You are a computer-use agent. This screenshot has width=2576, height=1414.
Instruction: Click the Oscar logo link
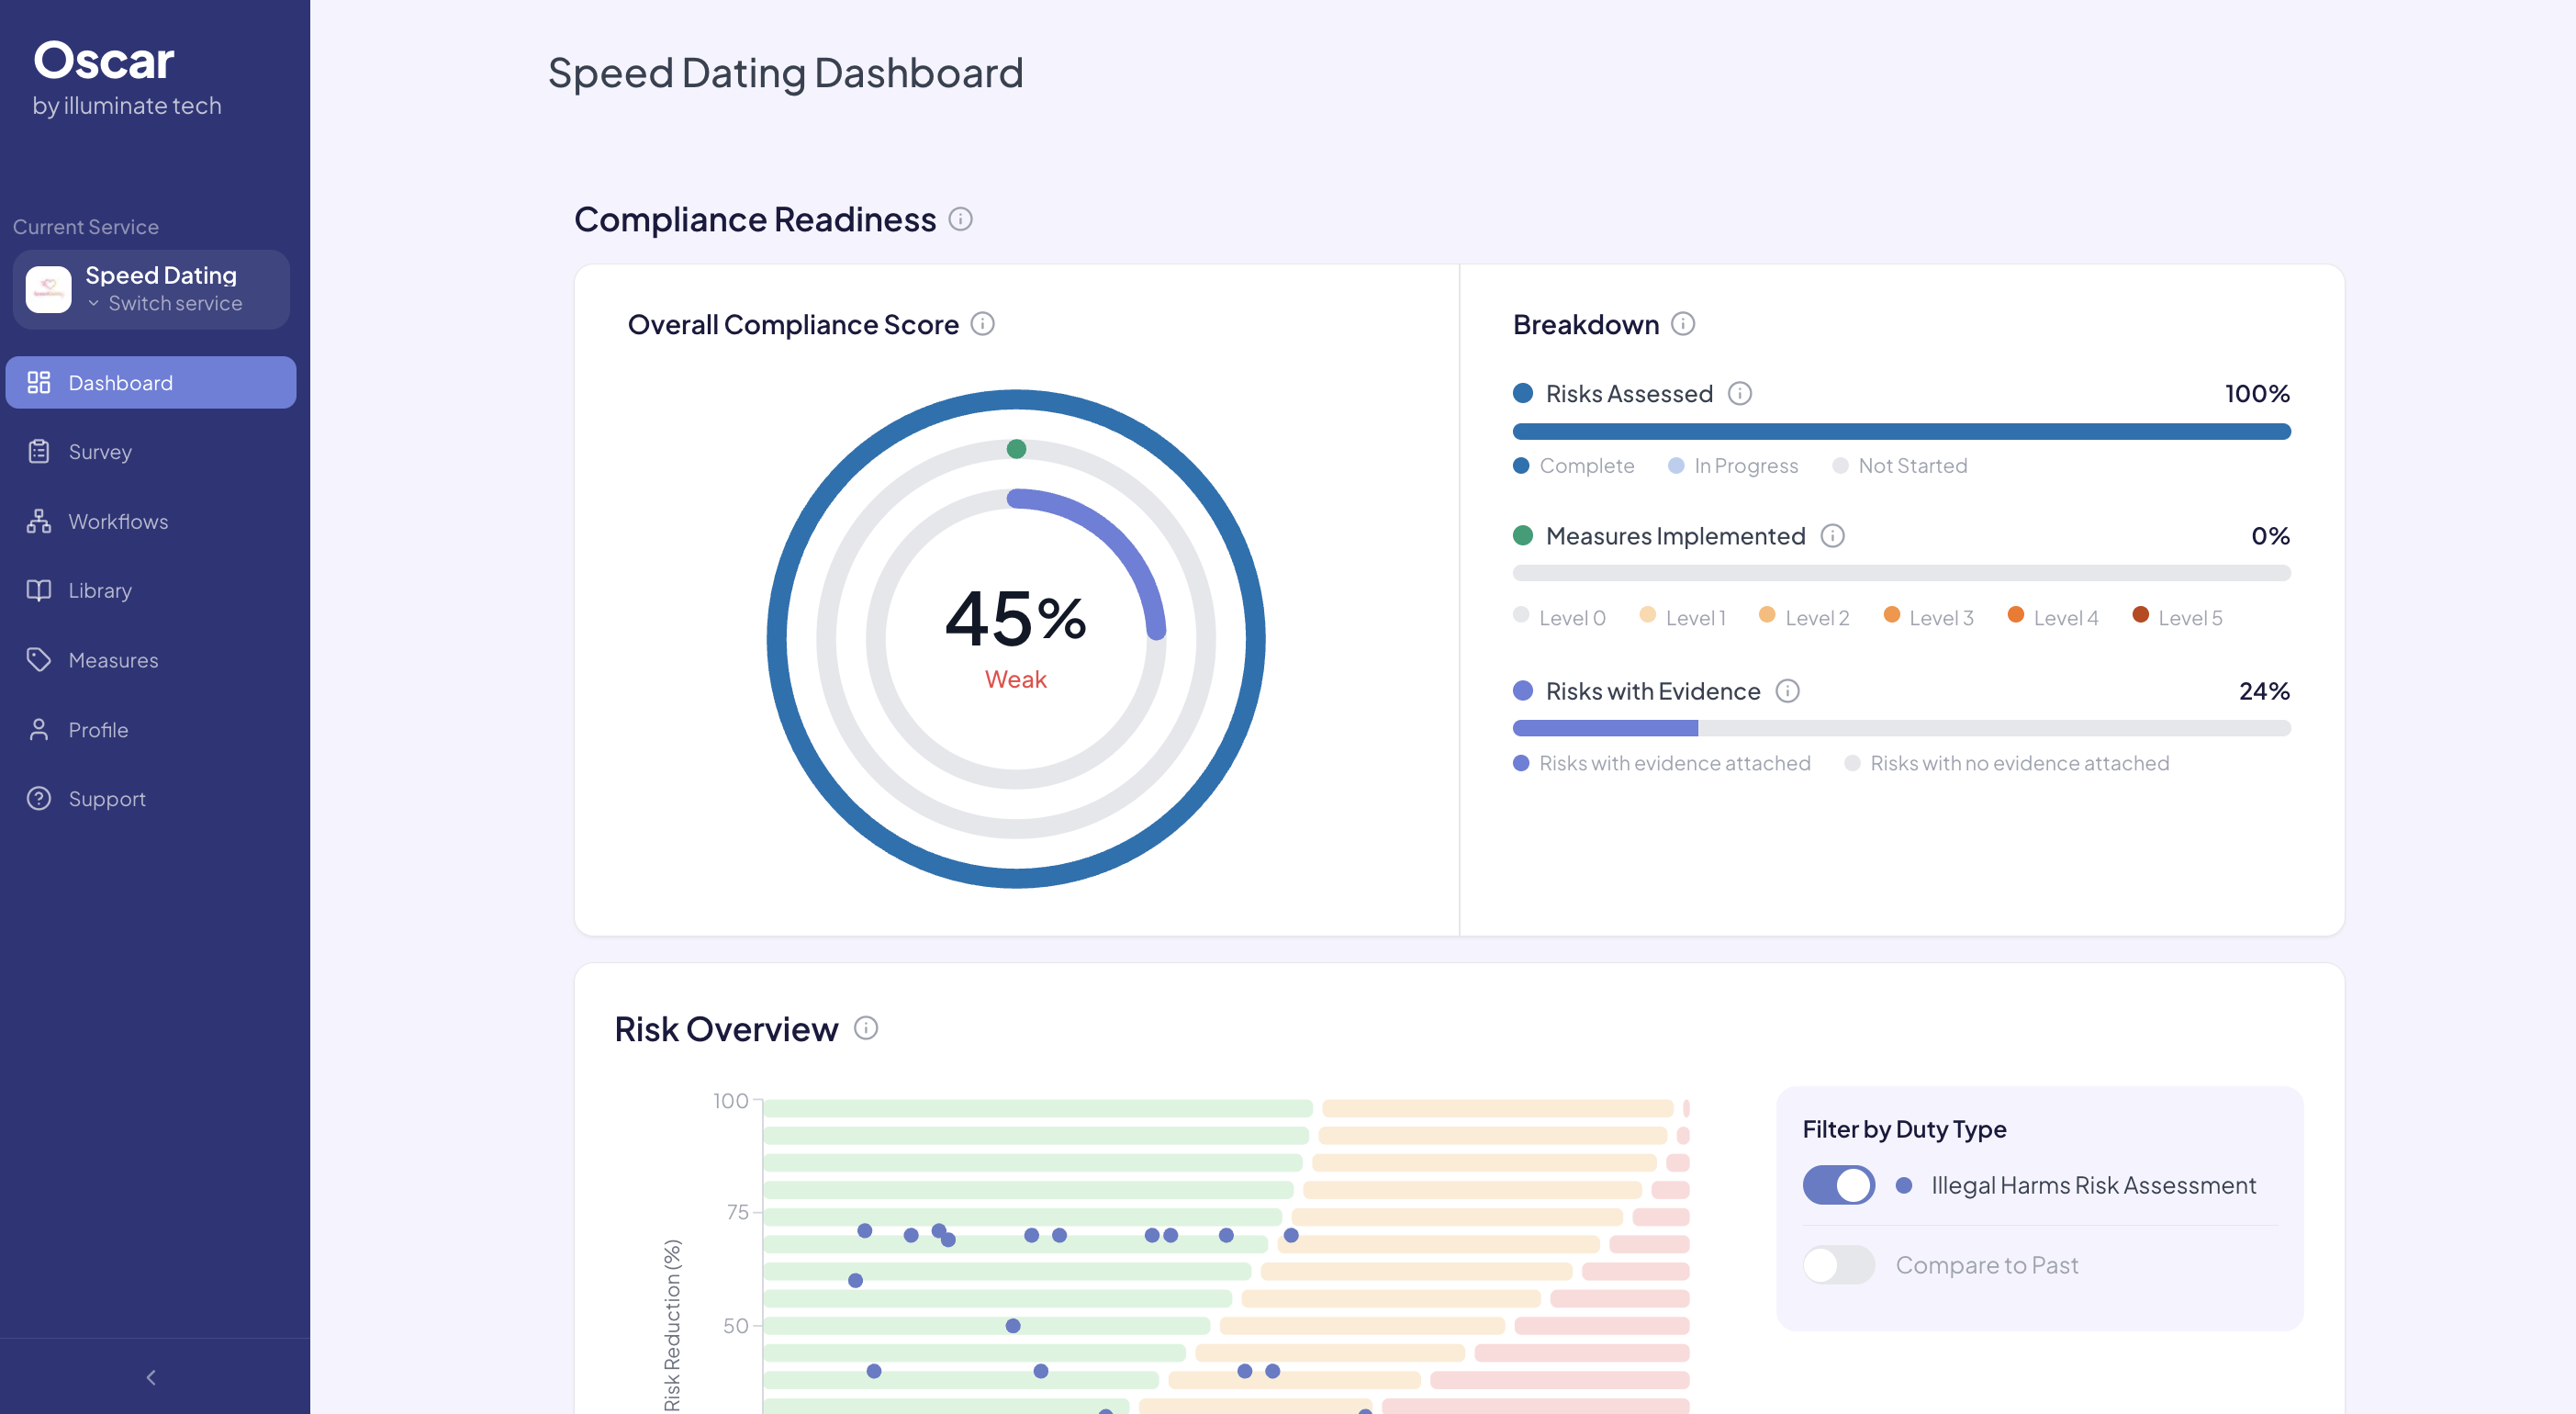[x=104, y=59]
